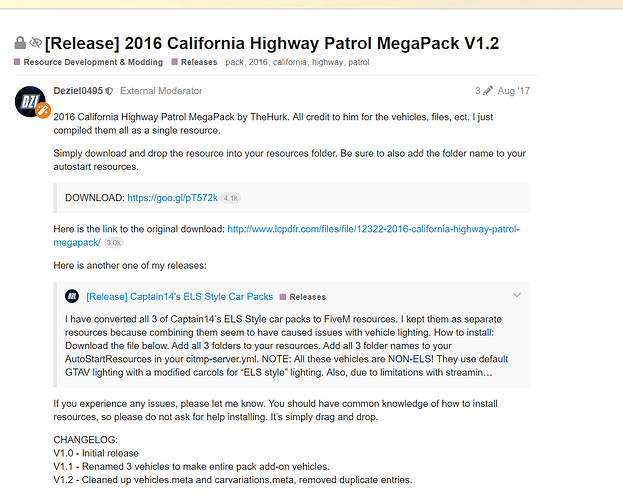Open the goo.gl/pT572k download link
The height and width of the screenshot is (500, 623).
(172, 198)
